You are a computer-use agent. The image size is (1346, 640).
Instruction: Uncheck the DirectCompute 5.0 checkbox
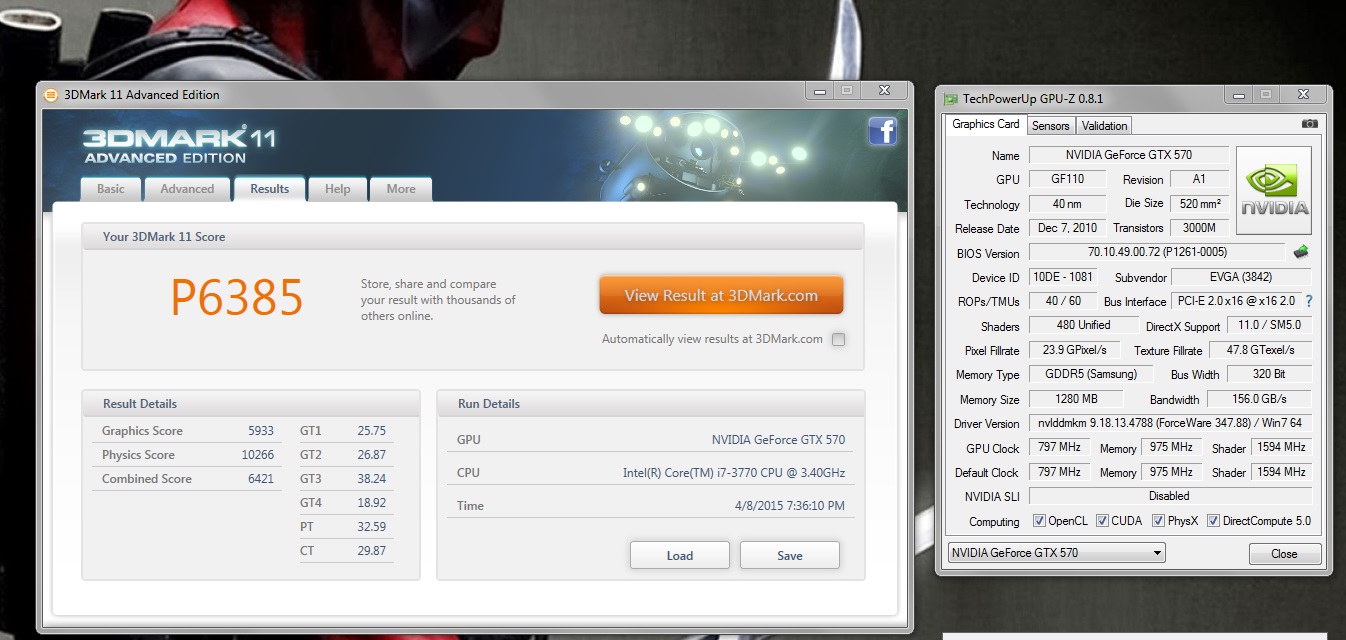1213,521
